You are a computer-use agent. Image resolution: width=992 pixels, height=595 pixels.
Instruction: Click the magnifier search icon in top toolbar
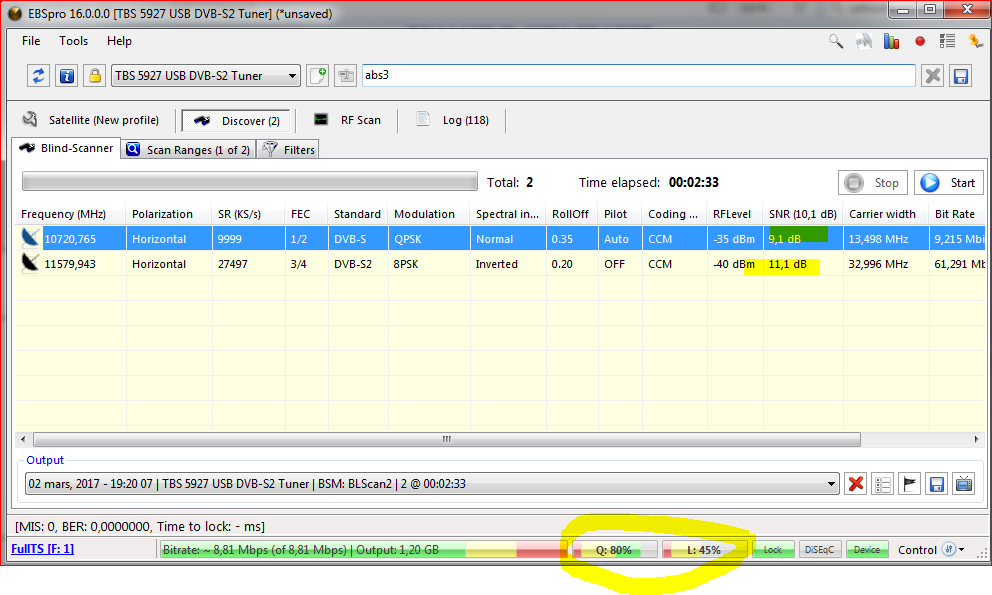tap(836, 42)
